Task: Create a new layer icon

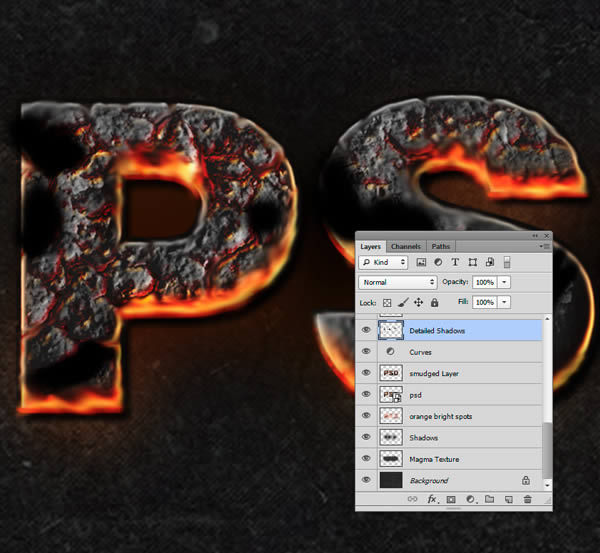Action: pos(509,499)
